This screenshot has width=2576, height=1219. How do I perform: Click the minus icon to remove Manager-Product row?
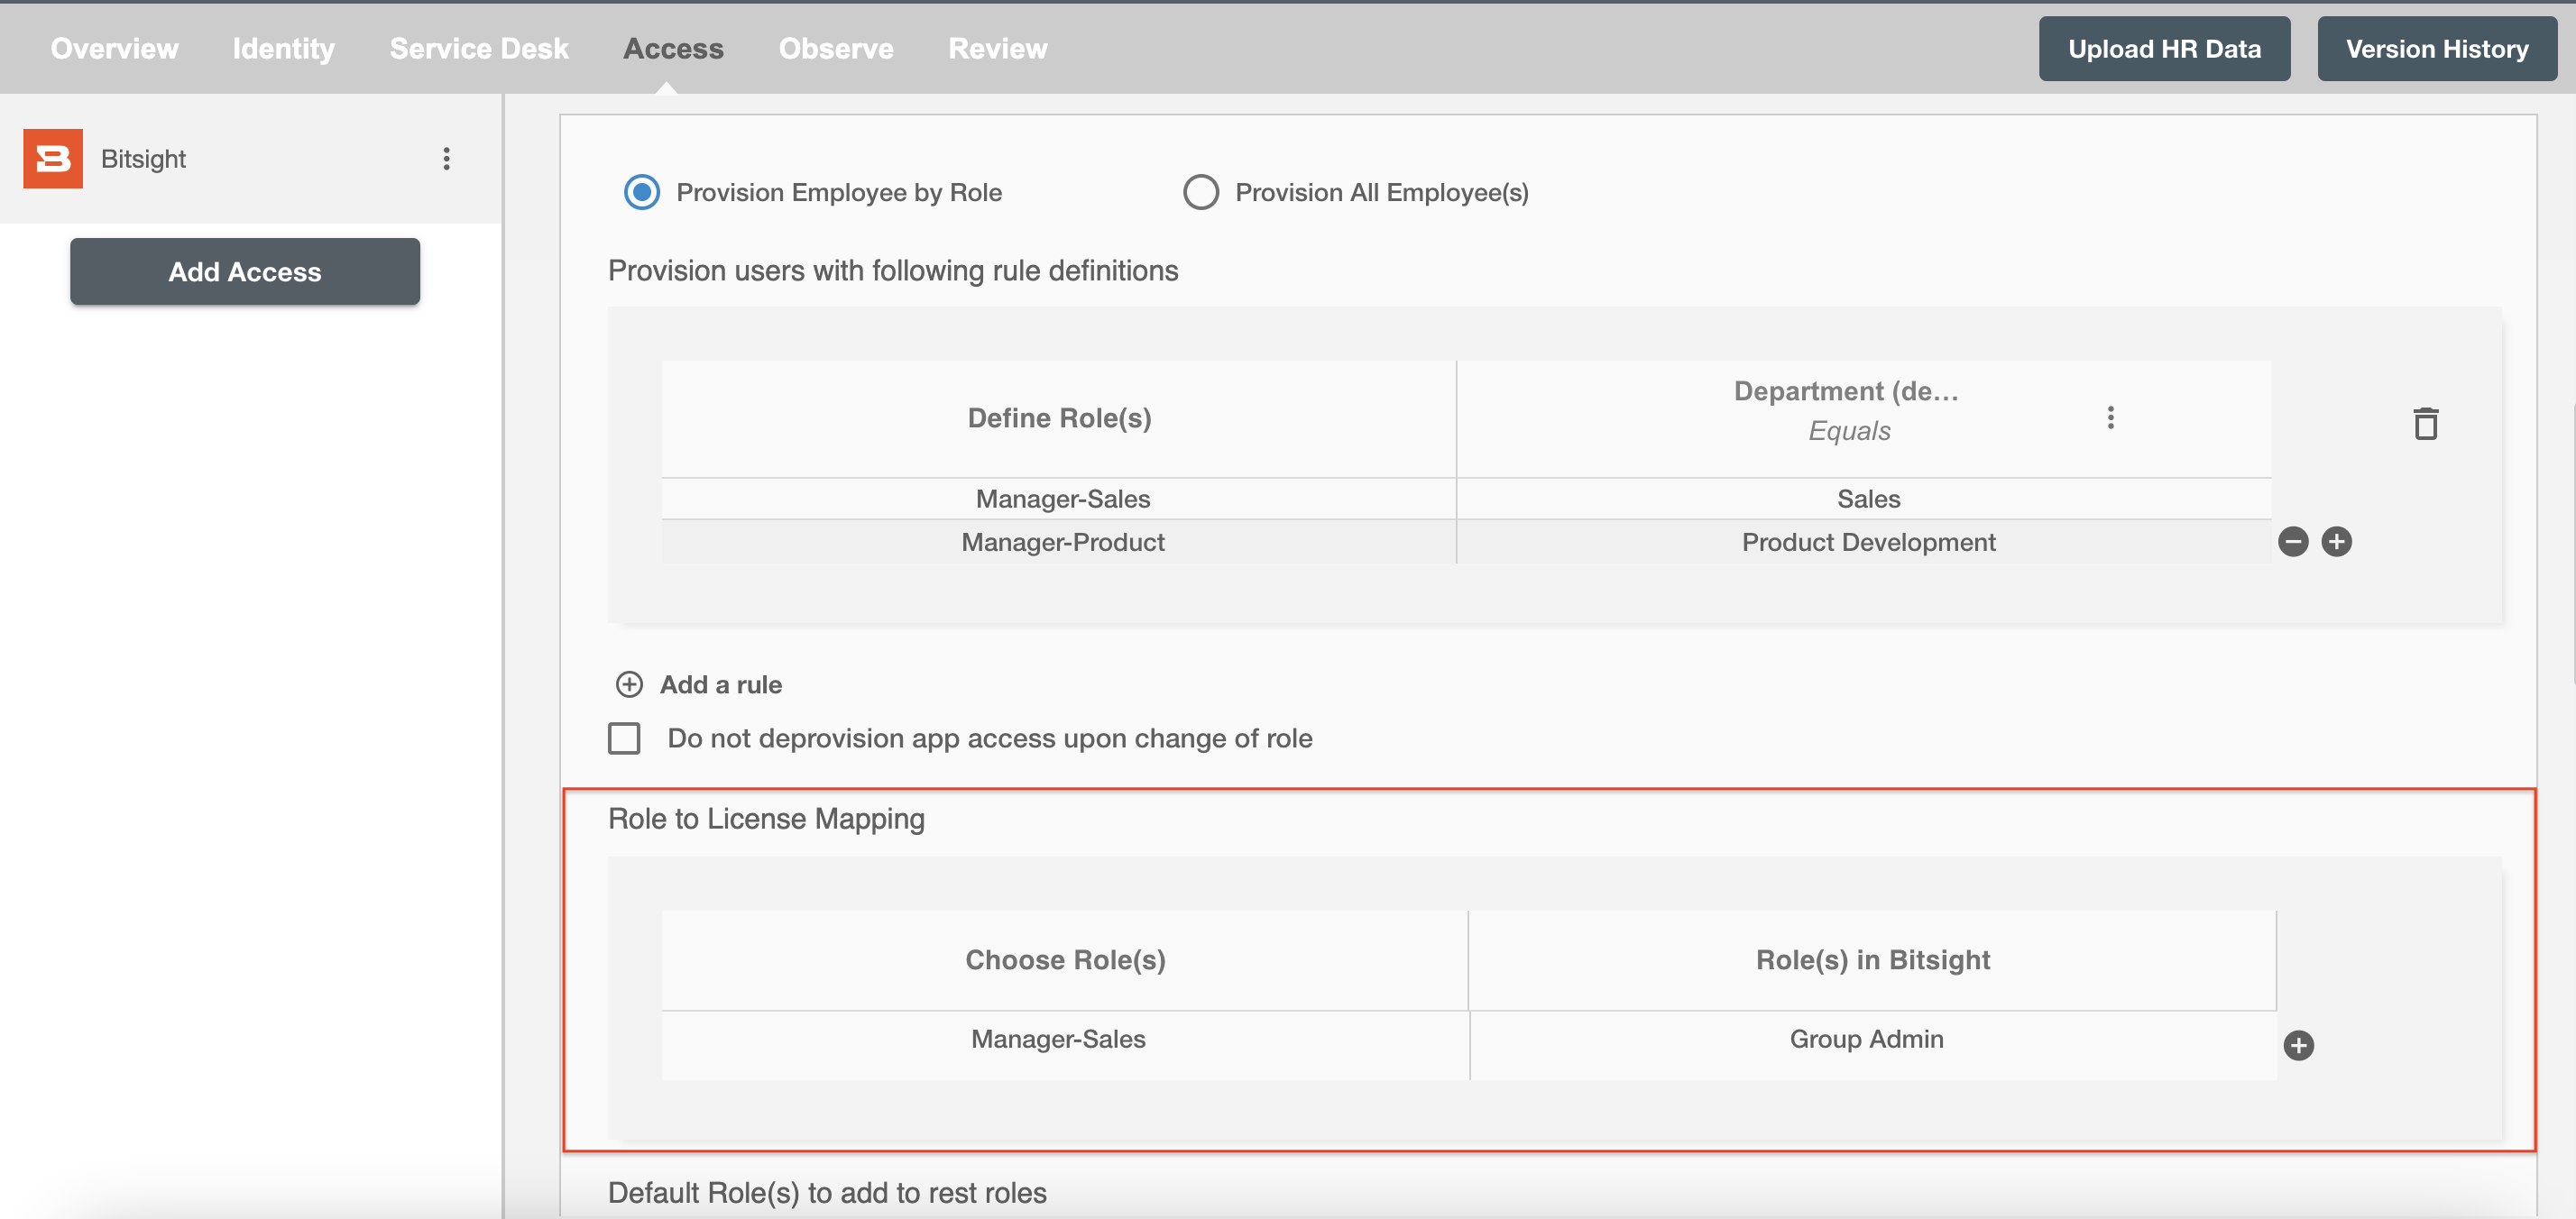click(x=2292, y=540)
